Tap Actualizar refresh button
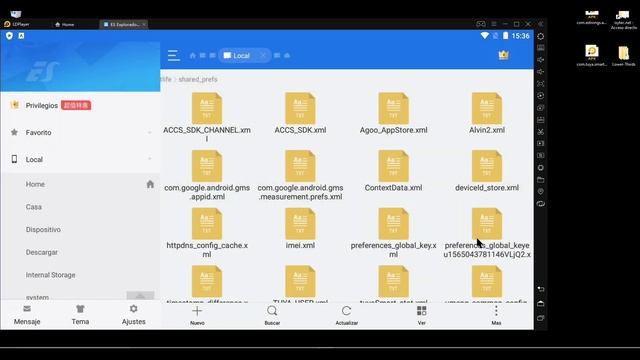The height and width of the screenshot is (360, 640). (347, 316)
